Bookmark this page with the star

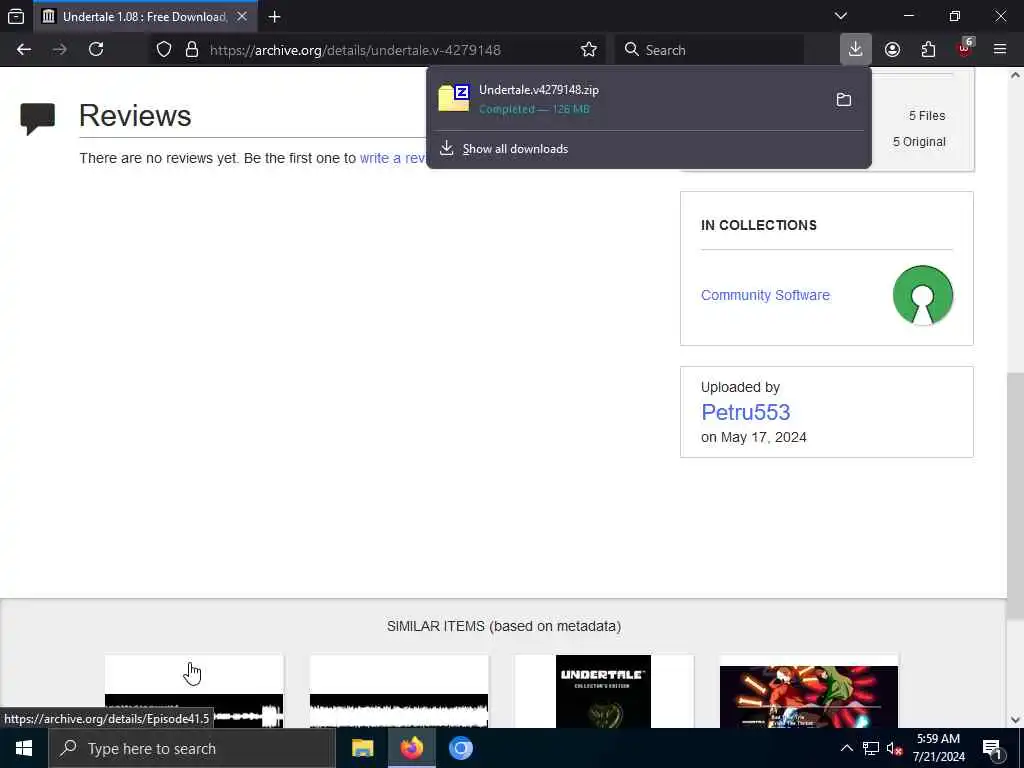(x=589, y=50)
